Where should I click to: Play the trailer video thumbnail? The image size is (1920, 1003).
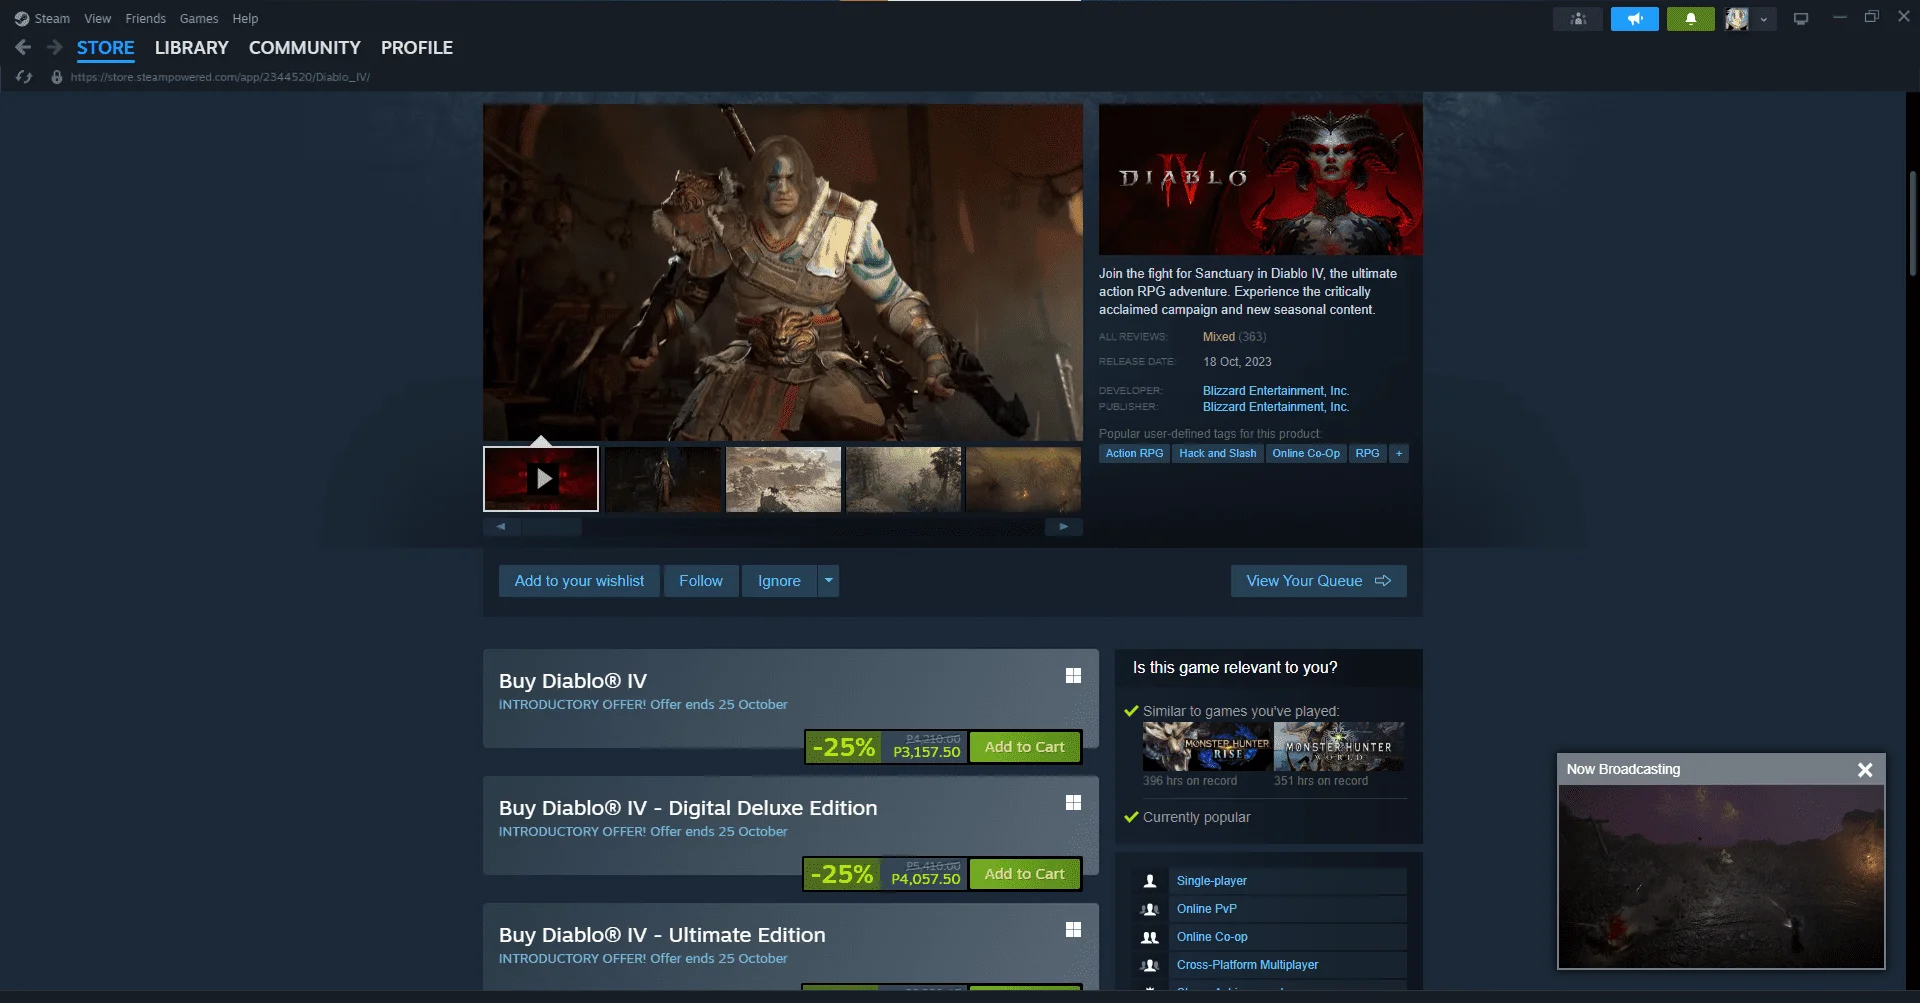(x=541, y=479)
